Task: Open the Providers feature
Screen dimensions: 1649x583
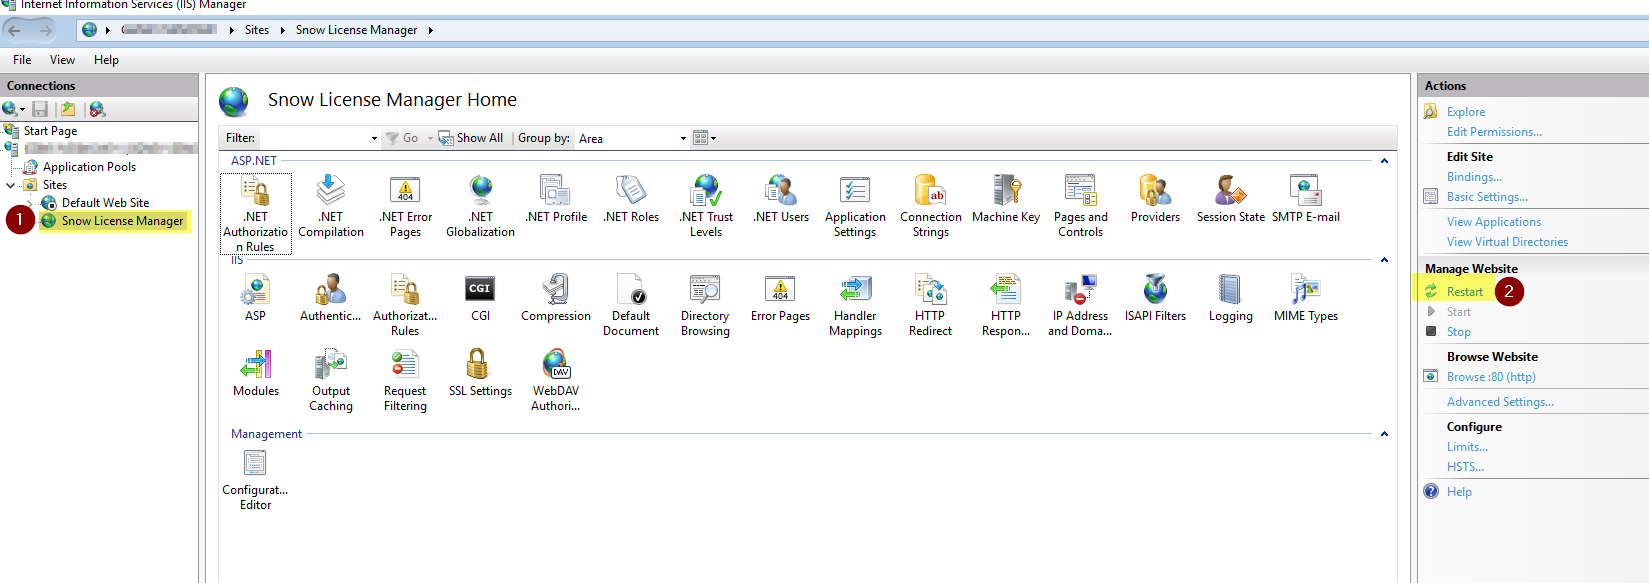Action: (x=1155, y=199)
